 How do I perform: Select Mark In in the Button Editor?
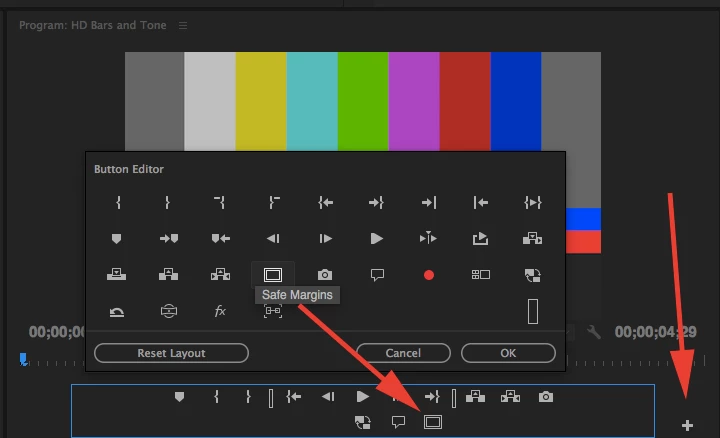click(x=118, y=202)
